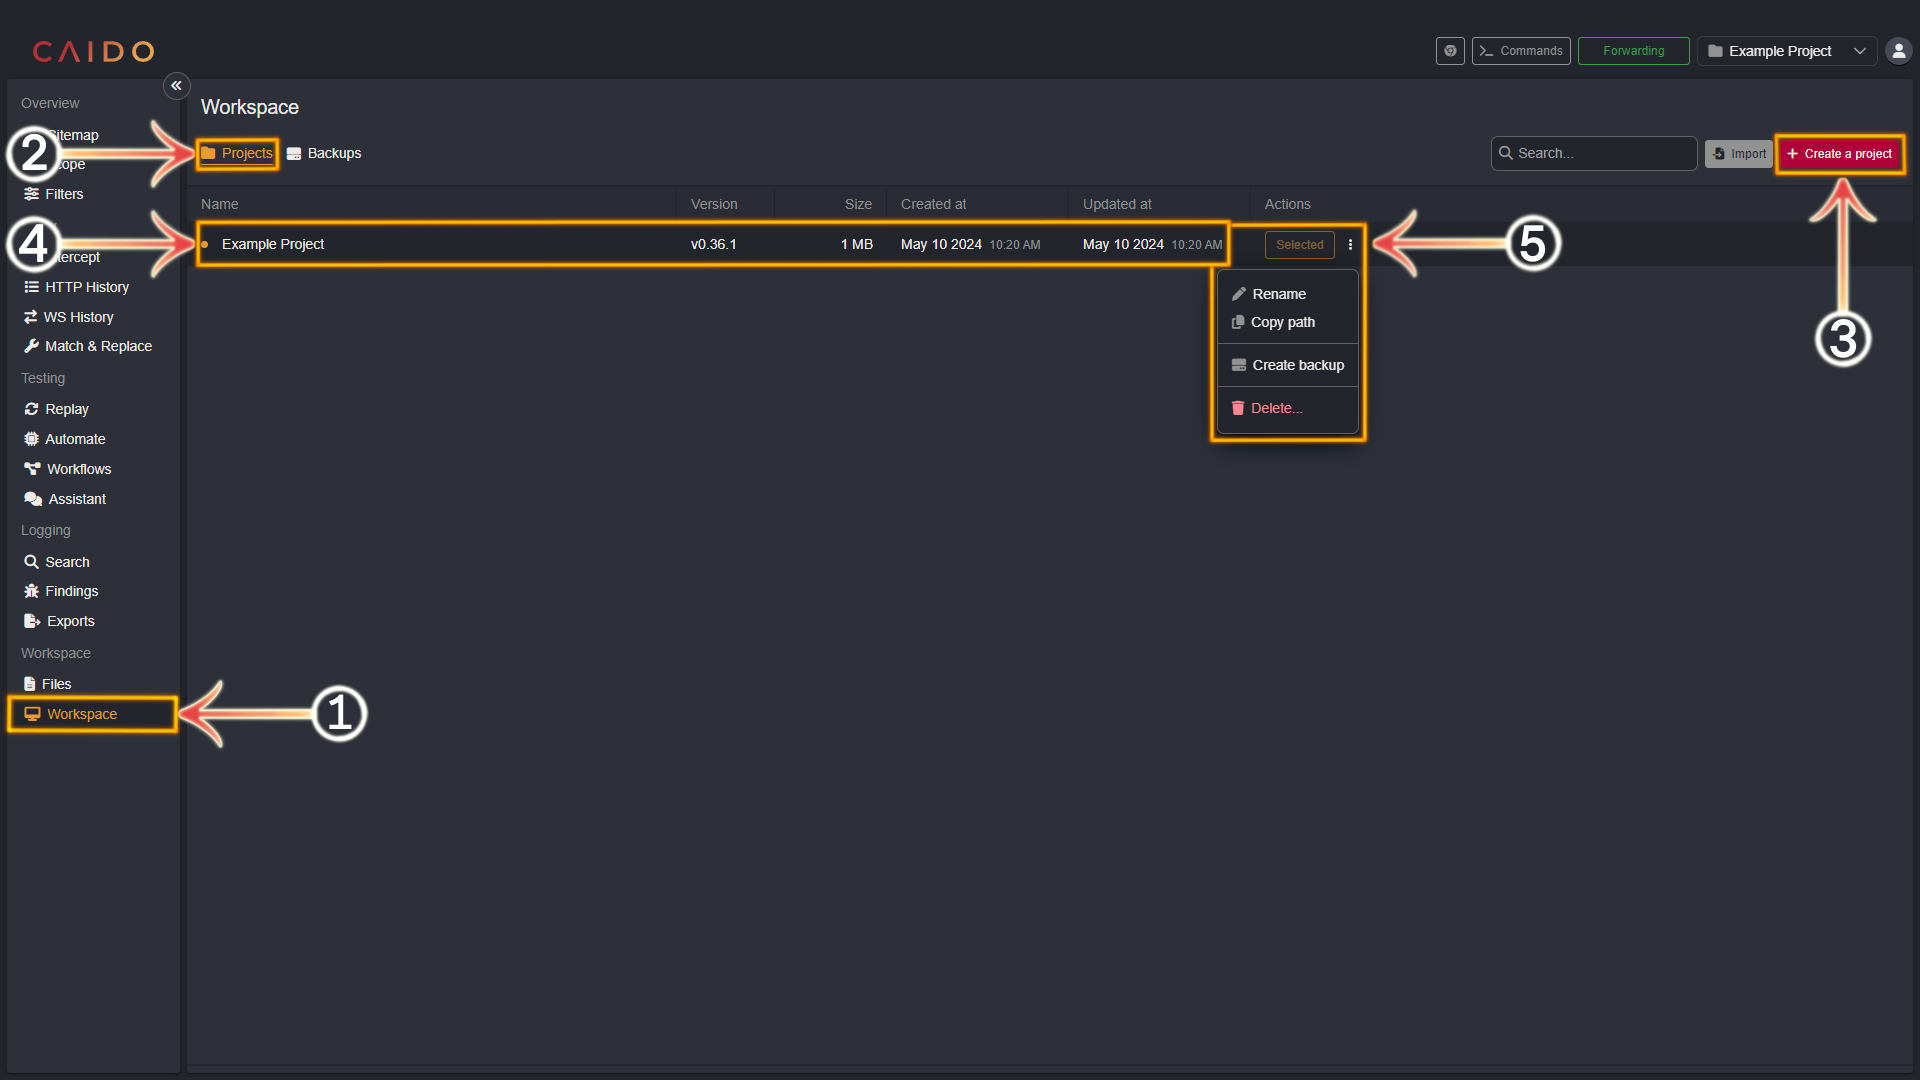The height and width of the screenshot is (1080, 1920).
Task: Open the Commands palette button
Action: [x=1521, y=51]
